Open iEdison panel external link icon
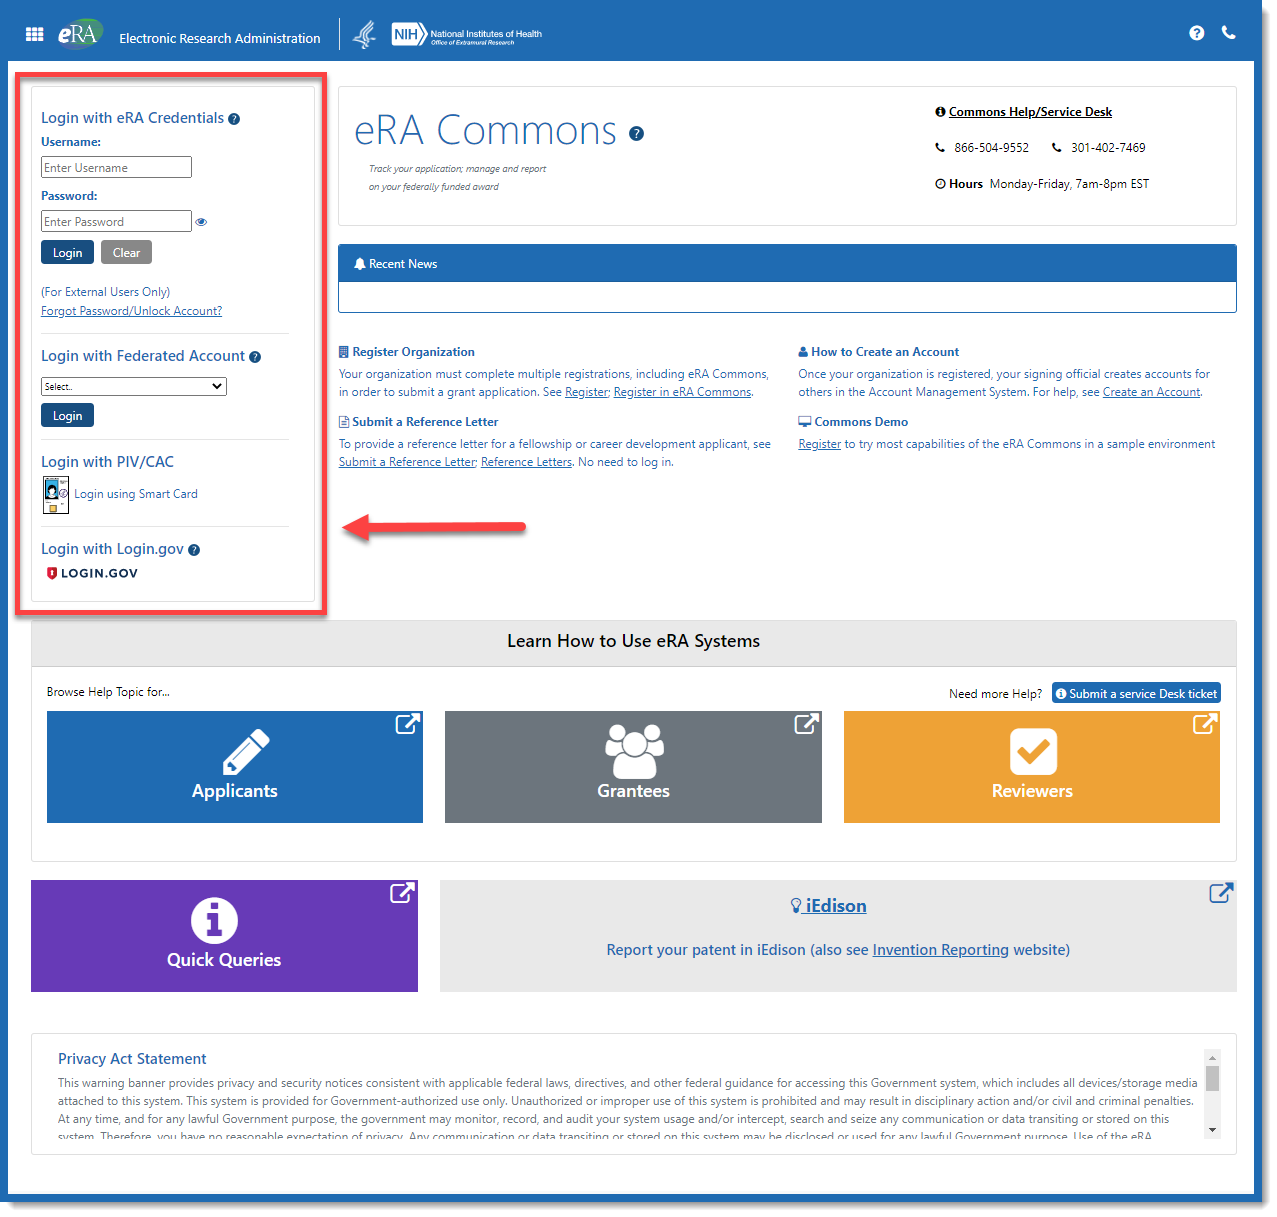1277x1217 pixels. pyautogui.click(x=1221, y=893)
